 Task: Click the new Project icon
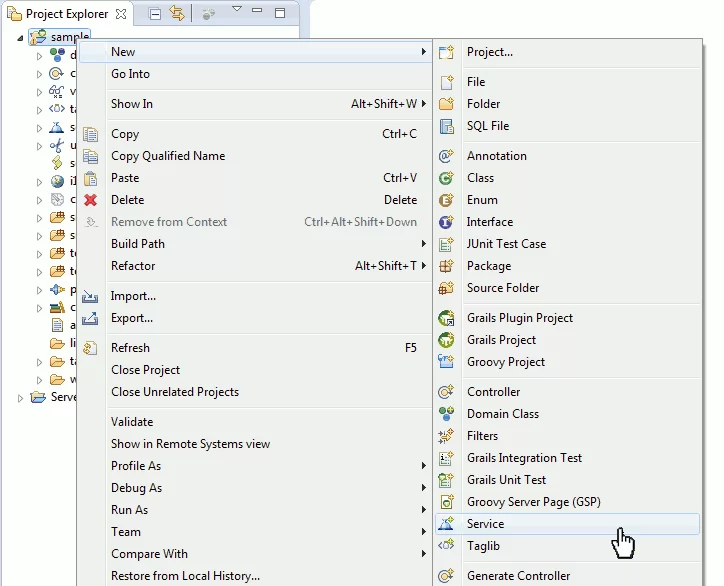click(446, 52)
